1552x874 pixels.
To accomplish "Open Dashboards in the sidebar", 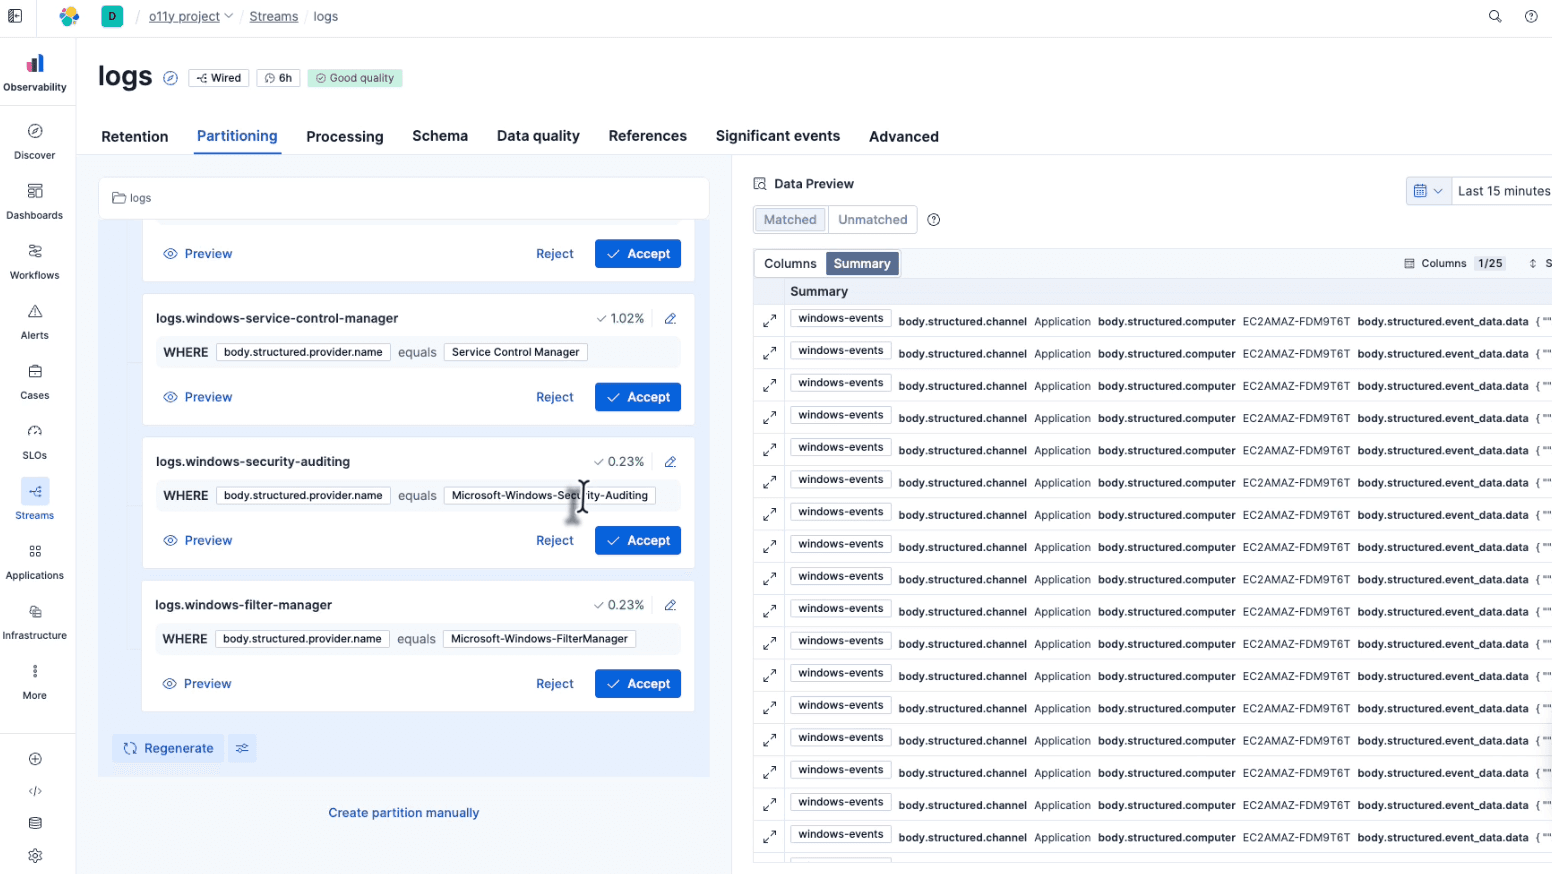I will (34, 200).
